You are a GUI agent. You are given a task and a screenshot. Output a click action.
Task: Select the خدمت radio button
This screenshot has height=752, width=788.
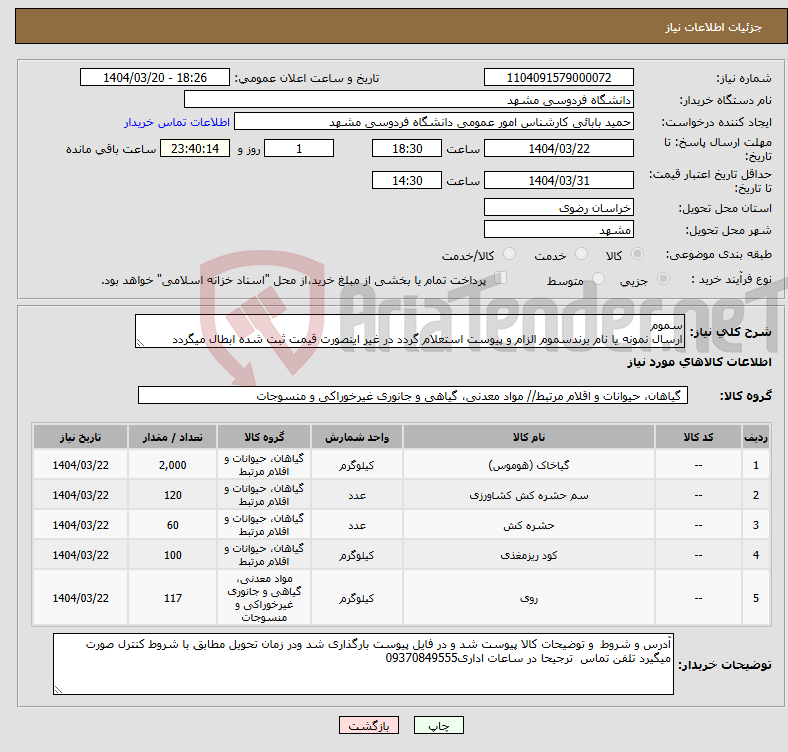click(x=581, y=254)
